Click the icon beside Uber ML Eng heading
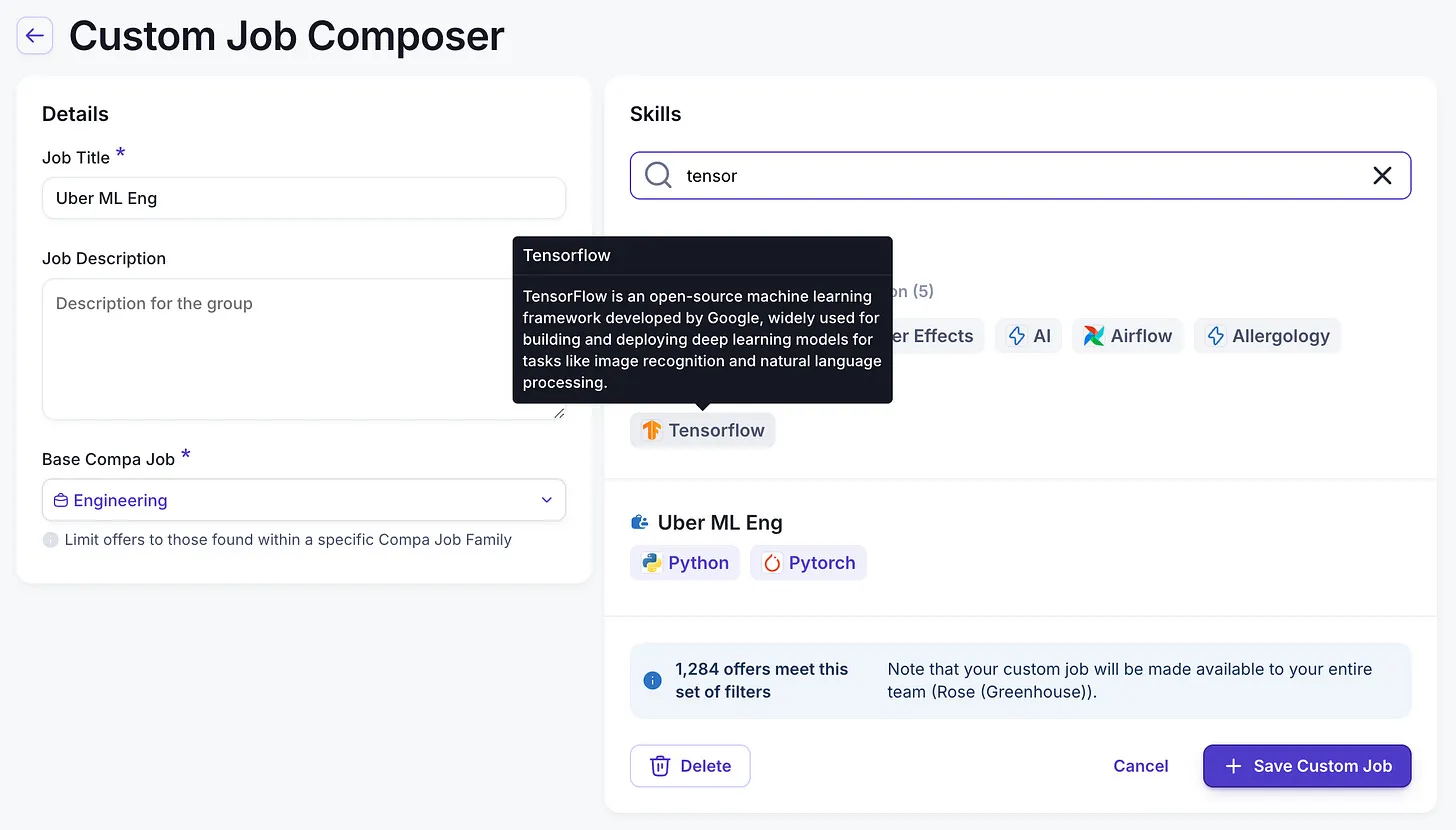The width and height of the screenshot is (1456, 830). pos(640,522)
